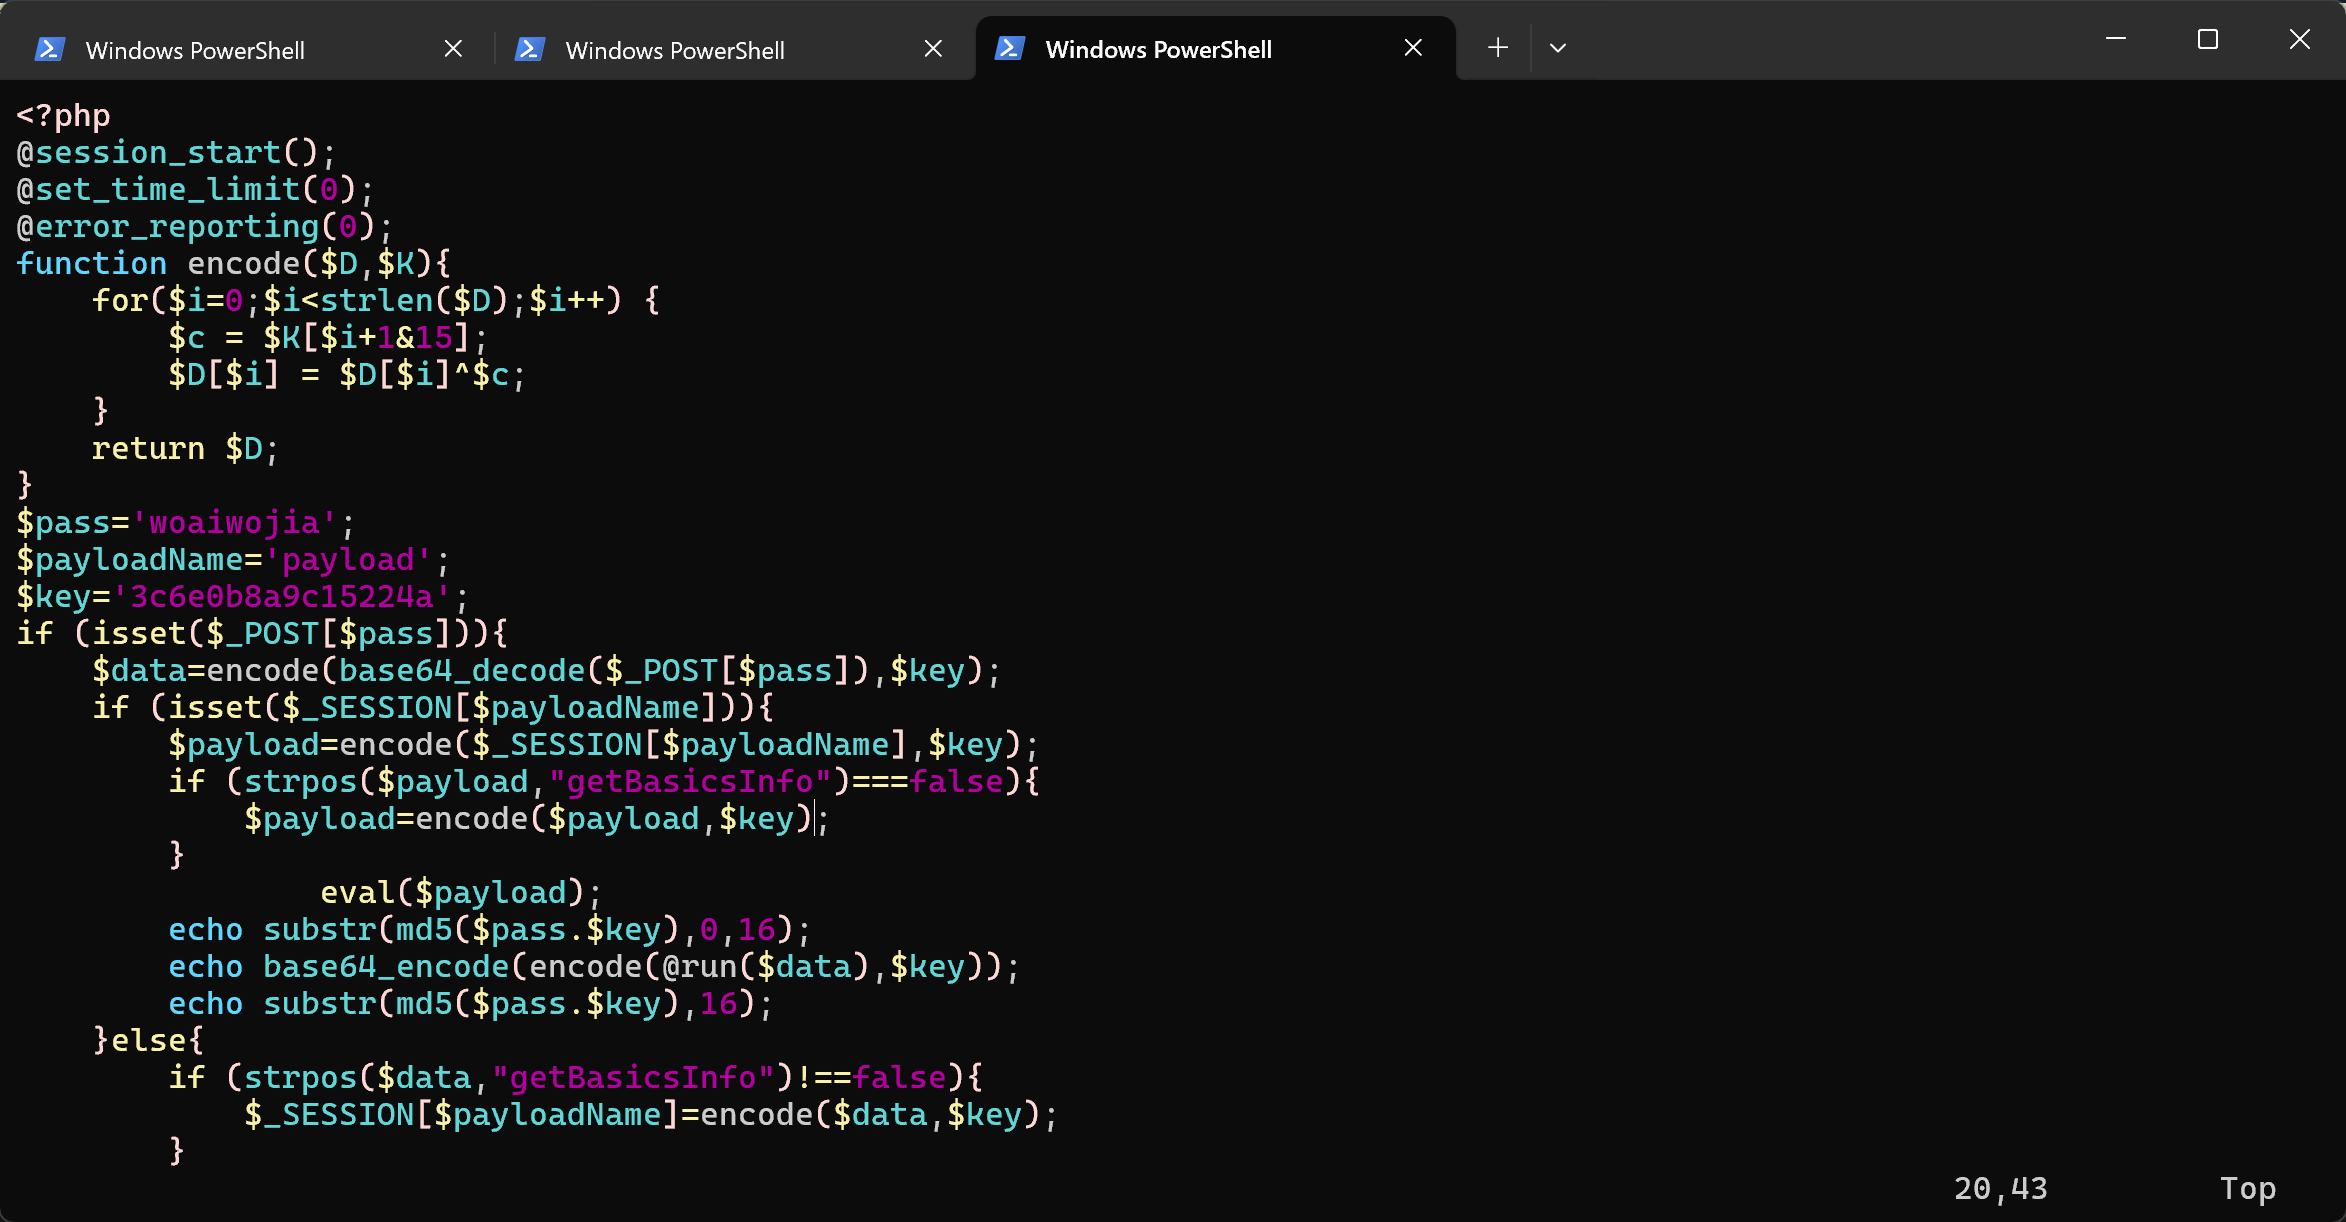Click on the 'woaiwojia' password string
Screen dimensions: 2346x1222
point(235,522)
